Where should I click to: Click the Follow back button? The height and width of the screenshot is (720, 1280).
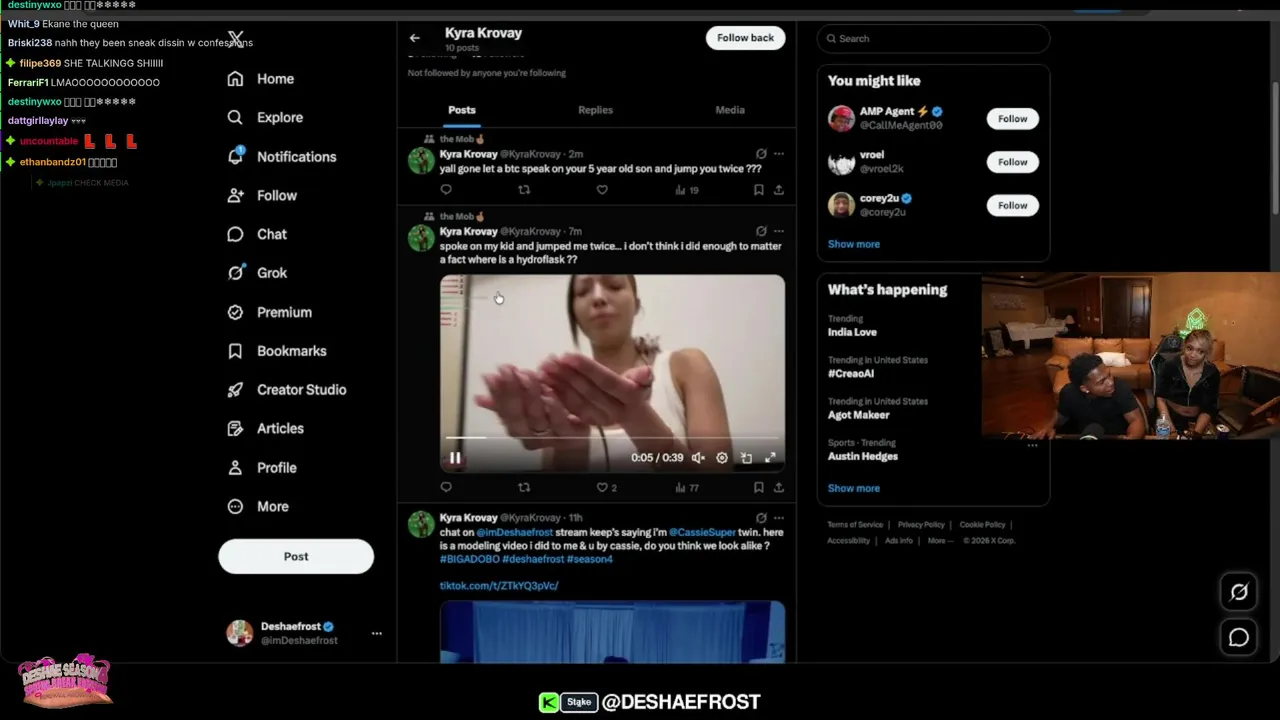[x=745, y=38]
